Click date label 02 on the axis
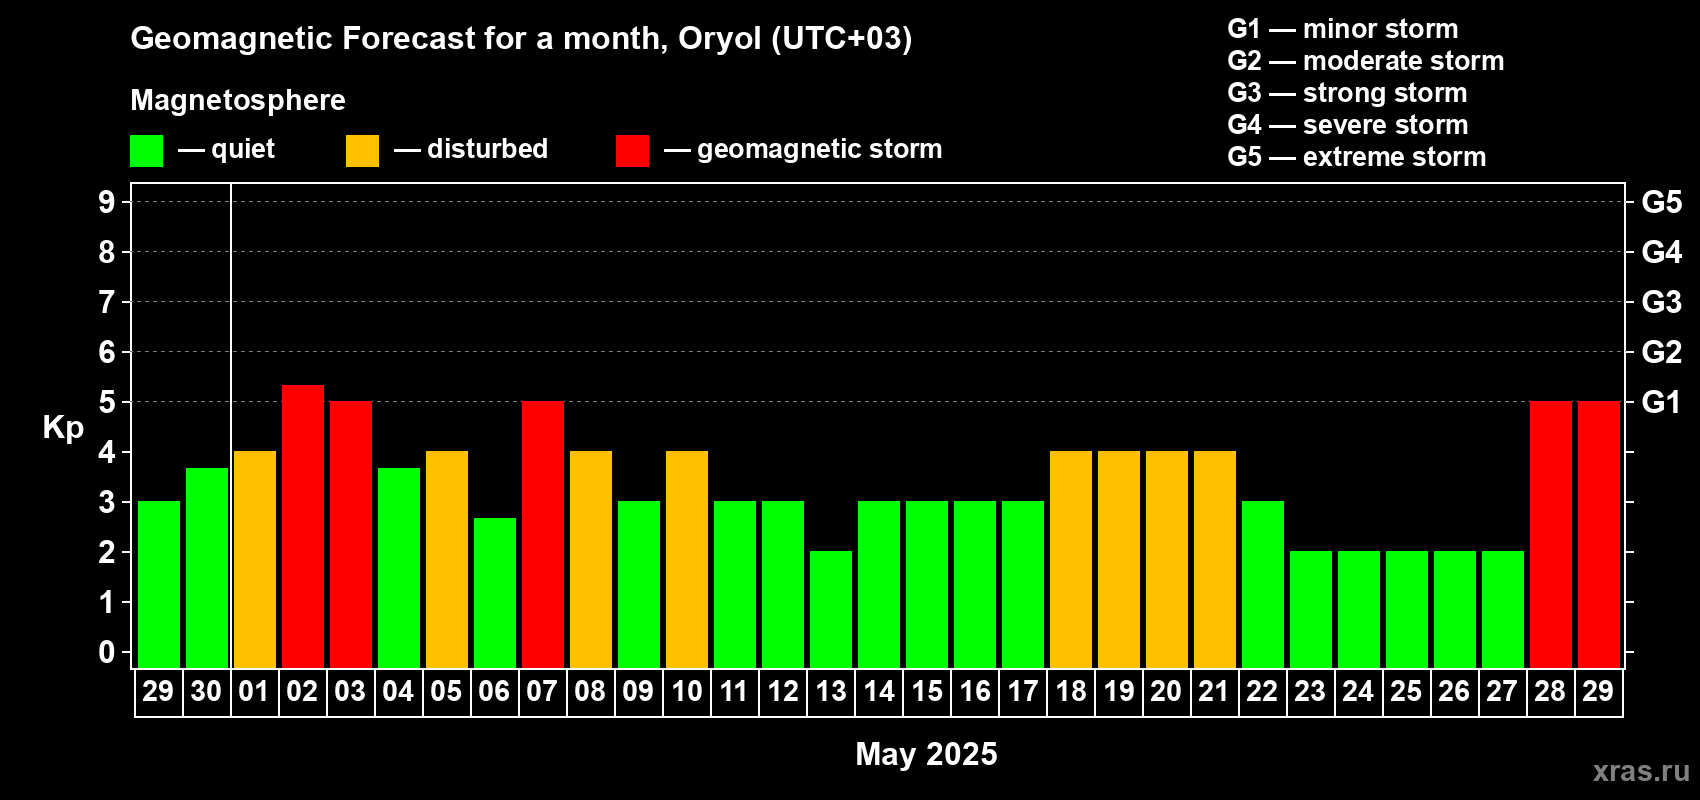 (302, 692)
